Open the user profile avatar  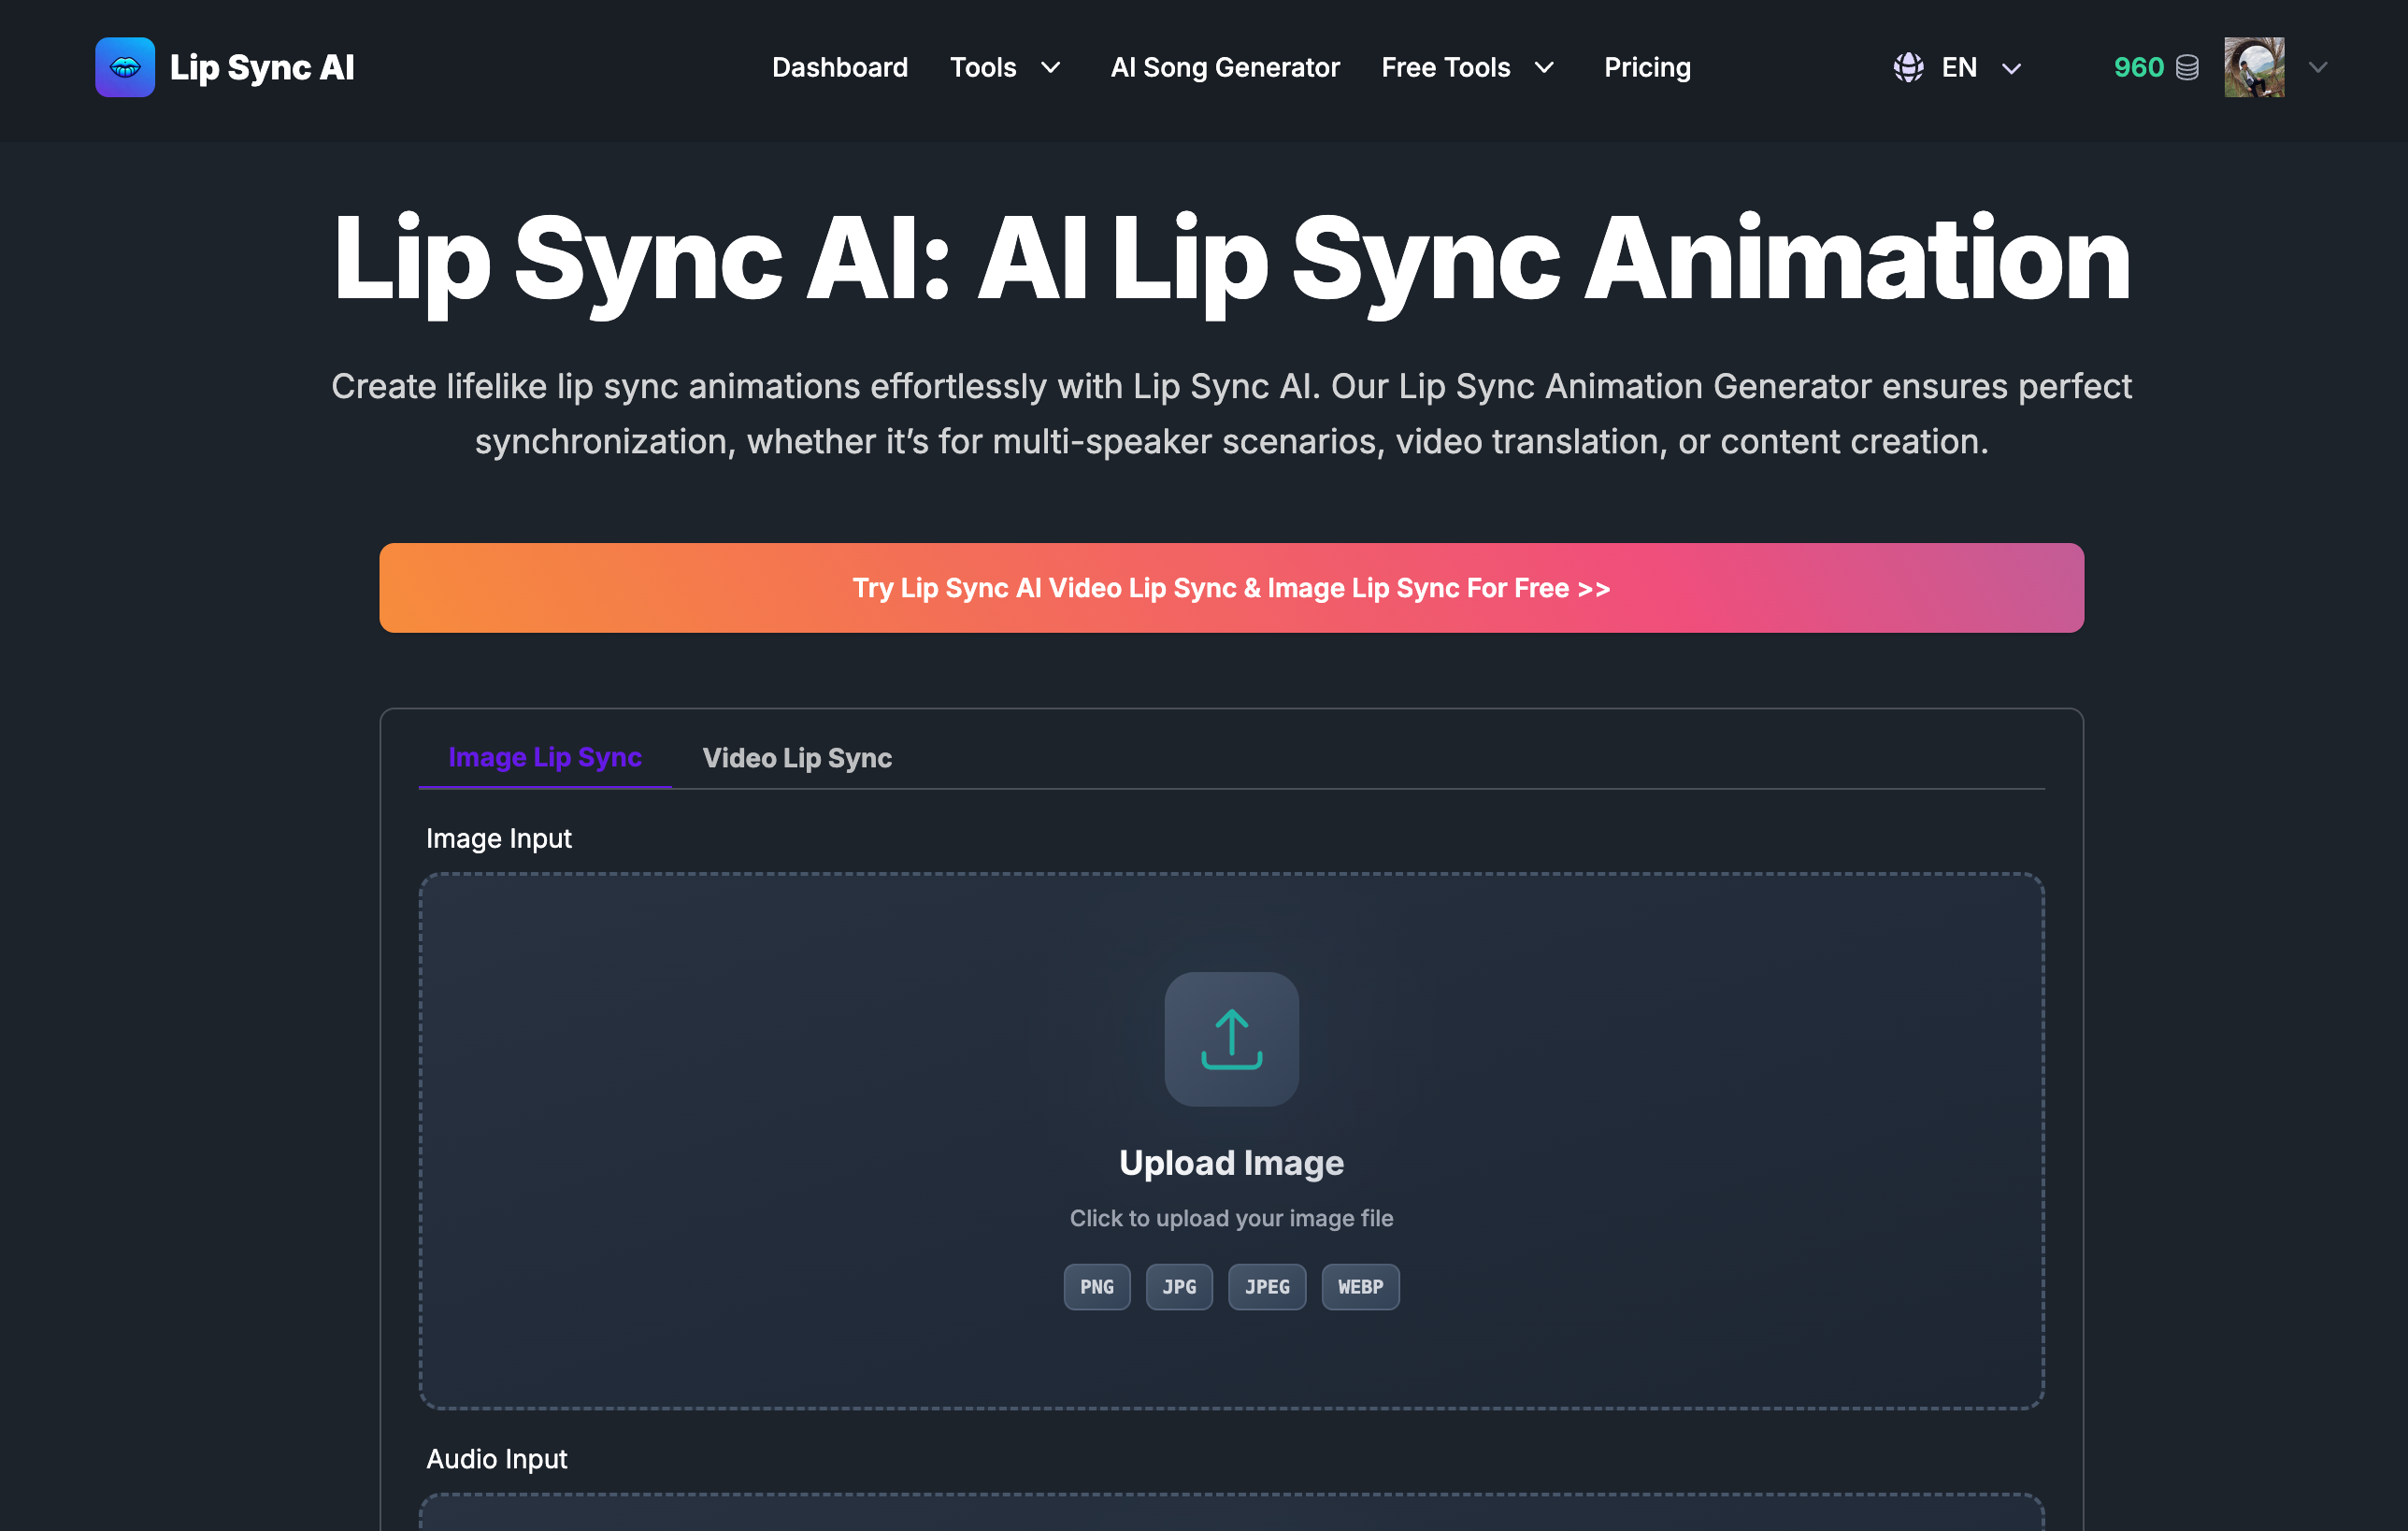(x=2254, y=67)
